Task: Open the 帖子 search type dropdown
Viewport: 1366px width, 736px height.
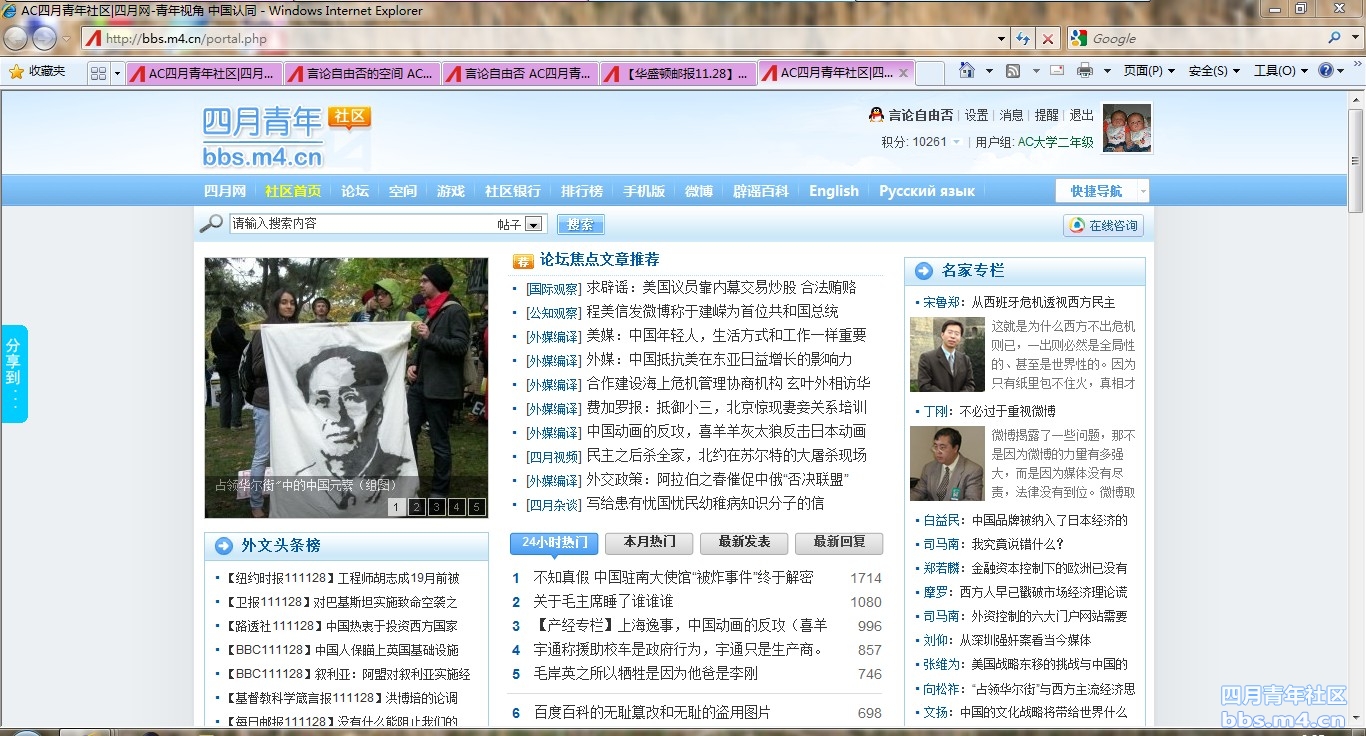Action: coord(534,225)
